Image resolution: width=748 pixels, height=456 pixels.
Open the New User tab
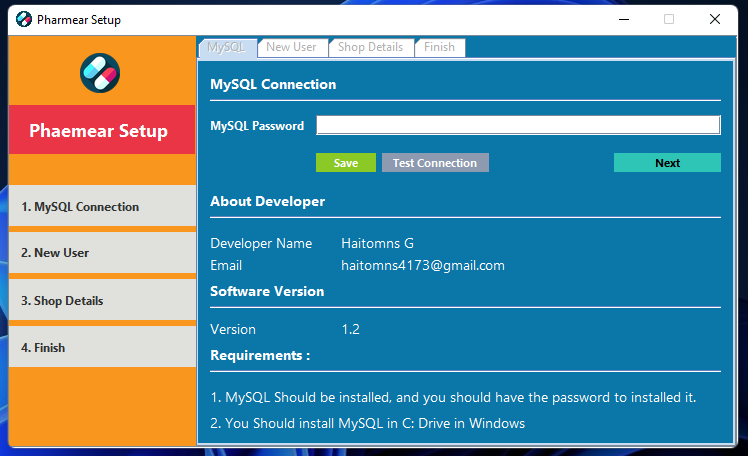click(292, 48)
